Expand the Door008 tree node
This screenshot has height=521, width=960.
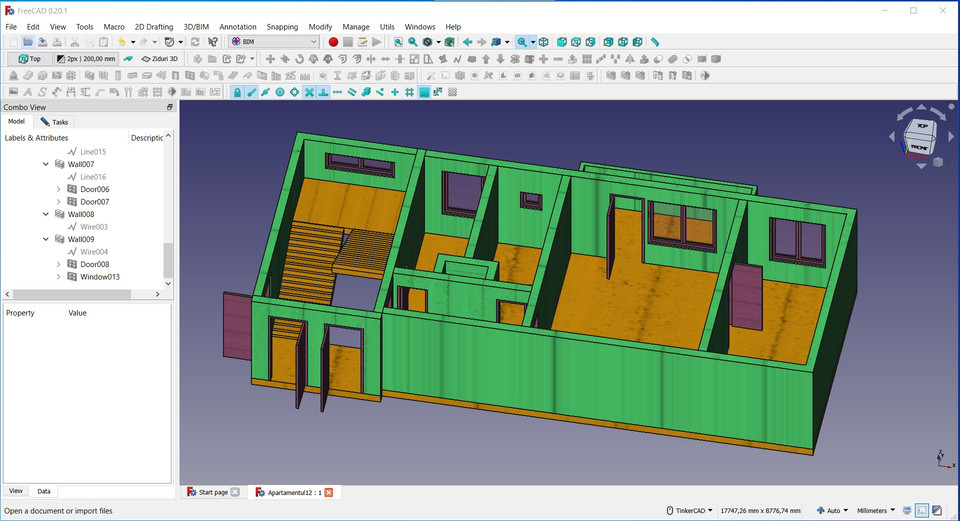[59, 264]
